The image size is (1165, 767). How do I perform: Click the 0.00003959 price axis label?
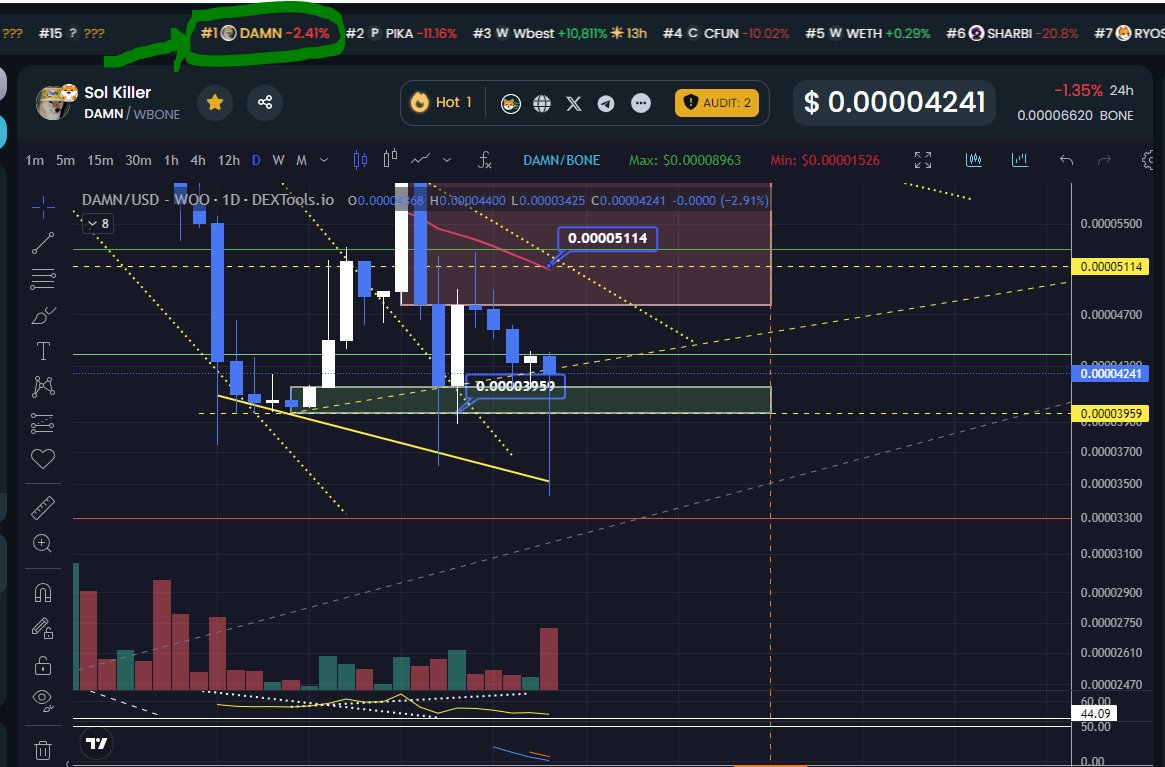(1110, 413)
